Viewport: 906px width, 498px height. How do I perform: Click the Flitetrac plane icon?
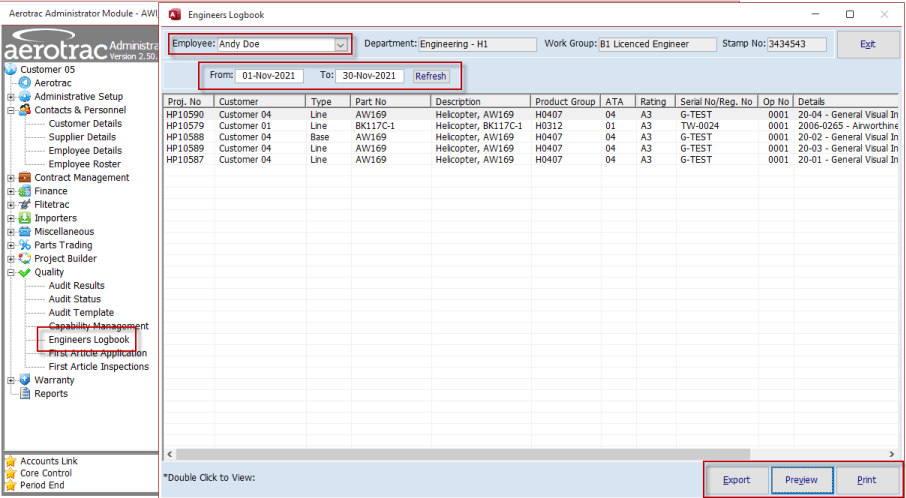[24, 205]
